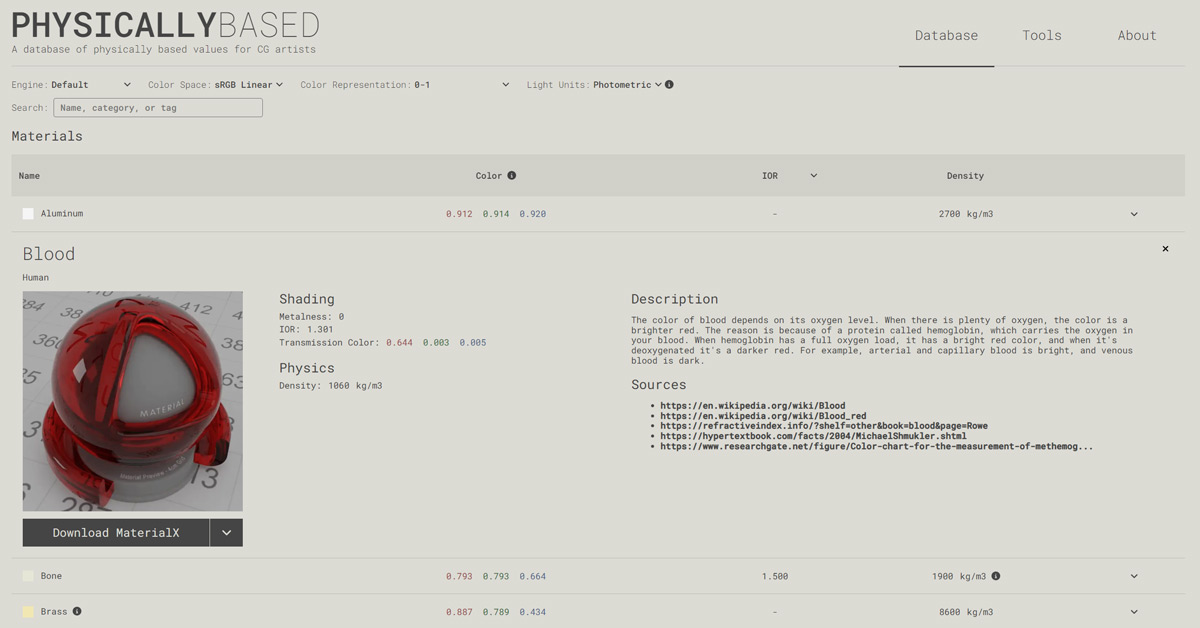Image resolution: width=1200 pixels, height=628 pixels.
Task: Go to the About page
Action: click(x=1137, y=35)
